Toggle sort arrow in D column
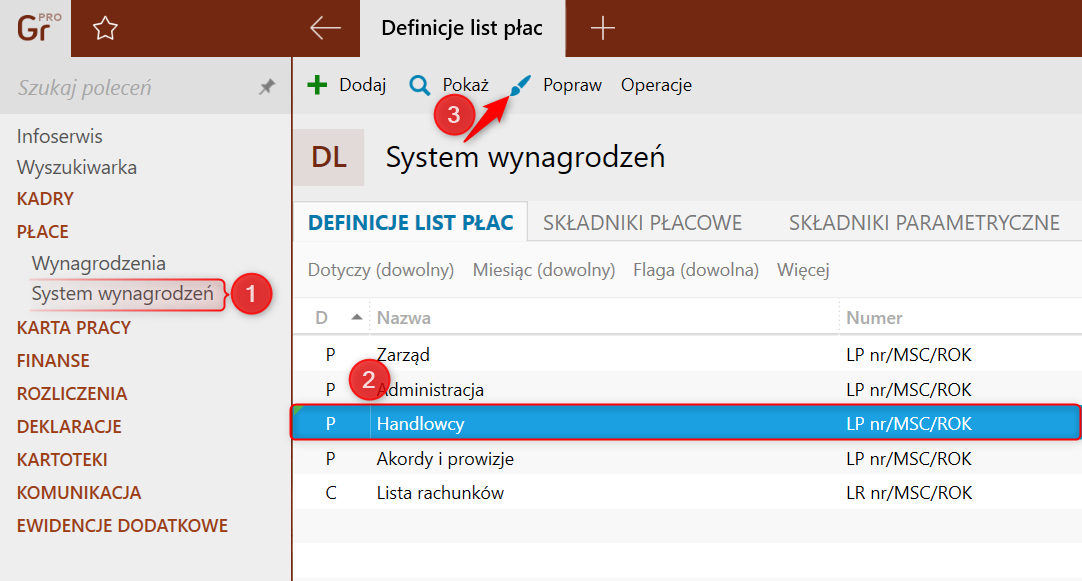The image size is (1082, 581). 357,317
